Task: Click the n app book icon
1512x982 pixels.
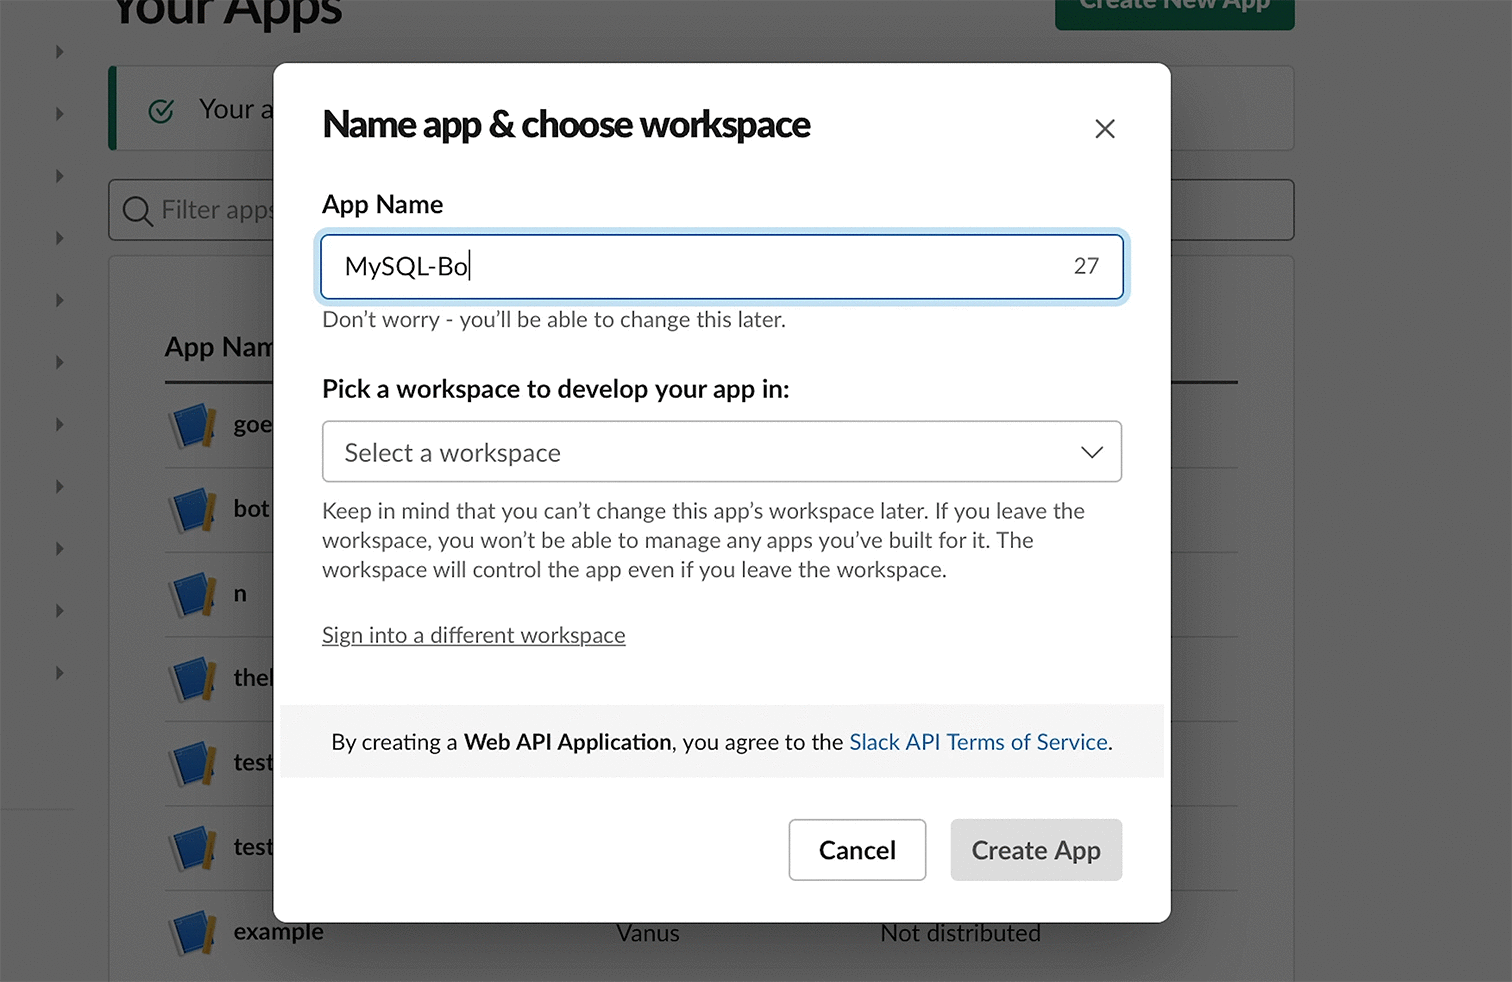Action: click(193, 594)
